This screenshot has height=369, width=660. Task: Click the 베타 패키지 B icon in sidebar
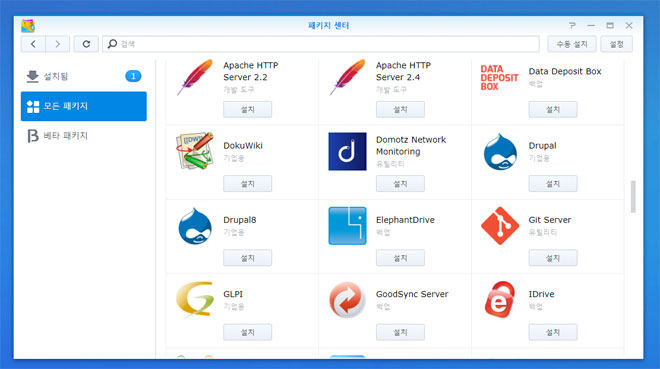(33, 135)
